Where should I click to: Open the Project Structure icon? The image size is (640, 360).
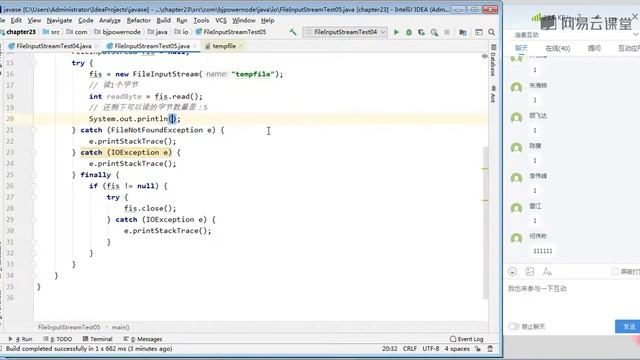[x=463, y=32]
